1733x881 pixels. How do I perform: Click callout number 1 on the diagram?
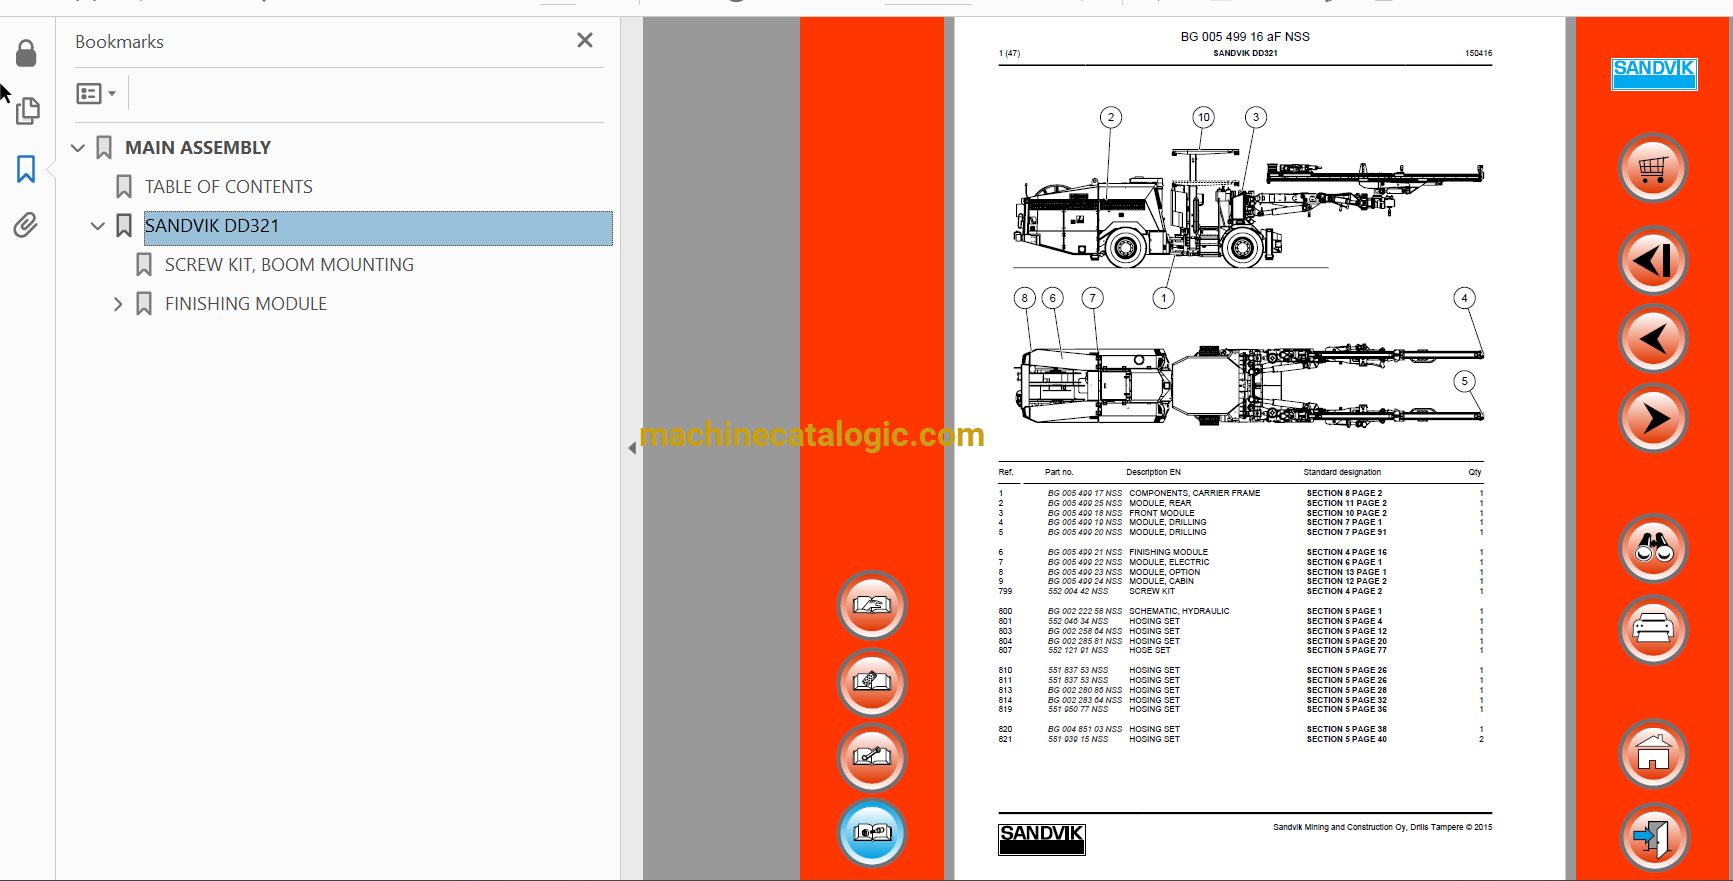(1163, 298)
